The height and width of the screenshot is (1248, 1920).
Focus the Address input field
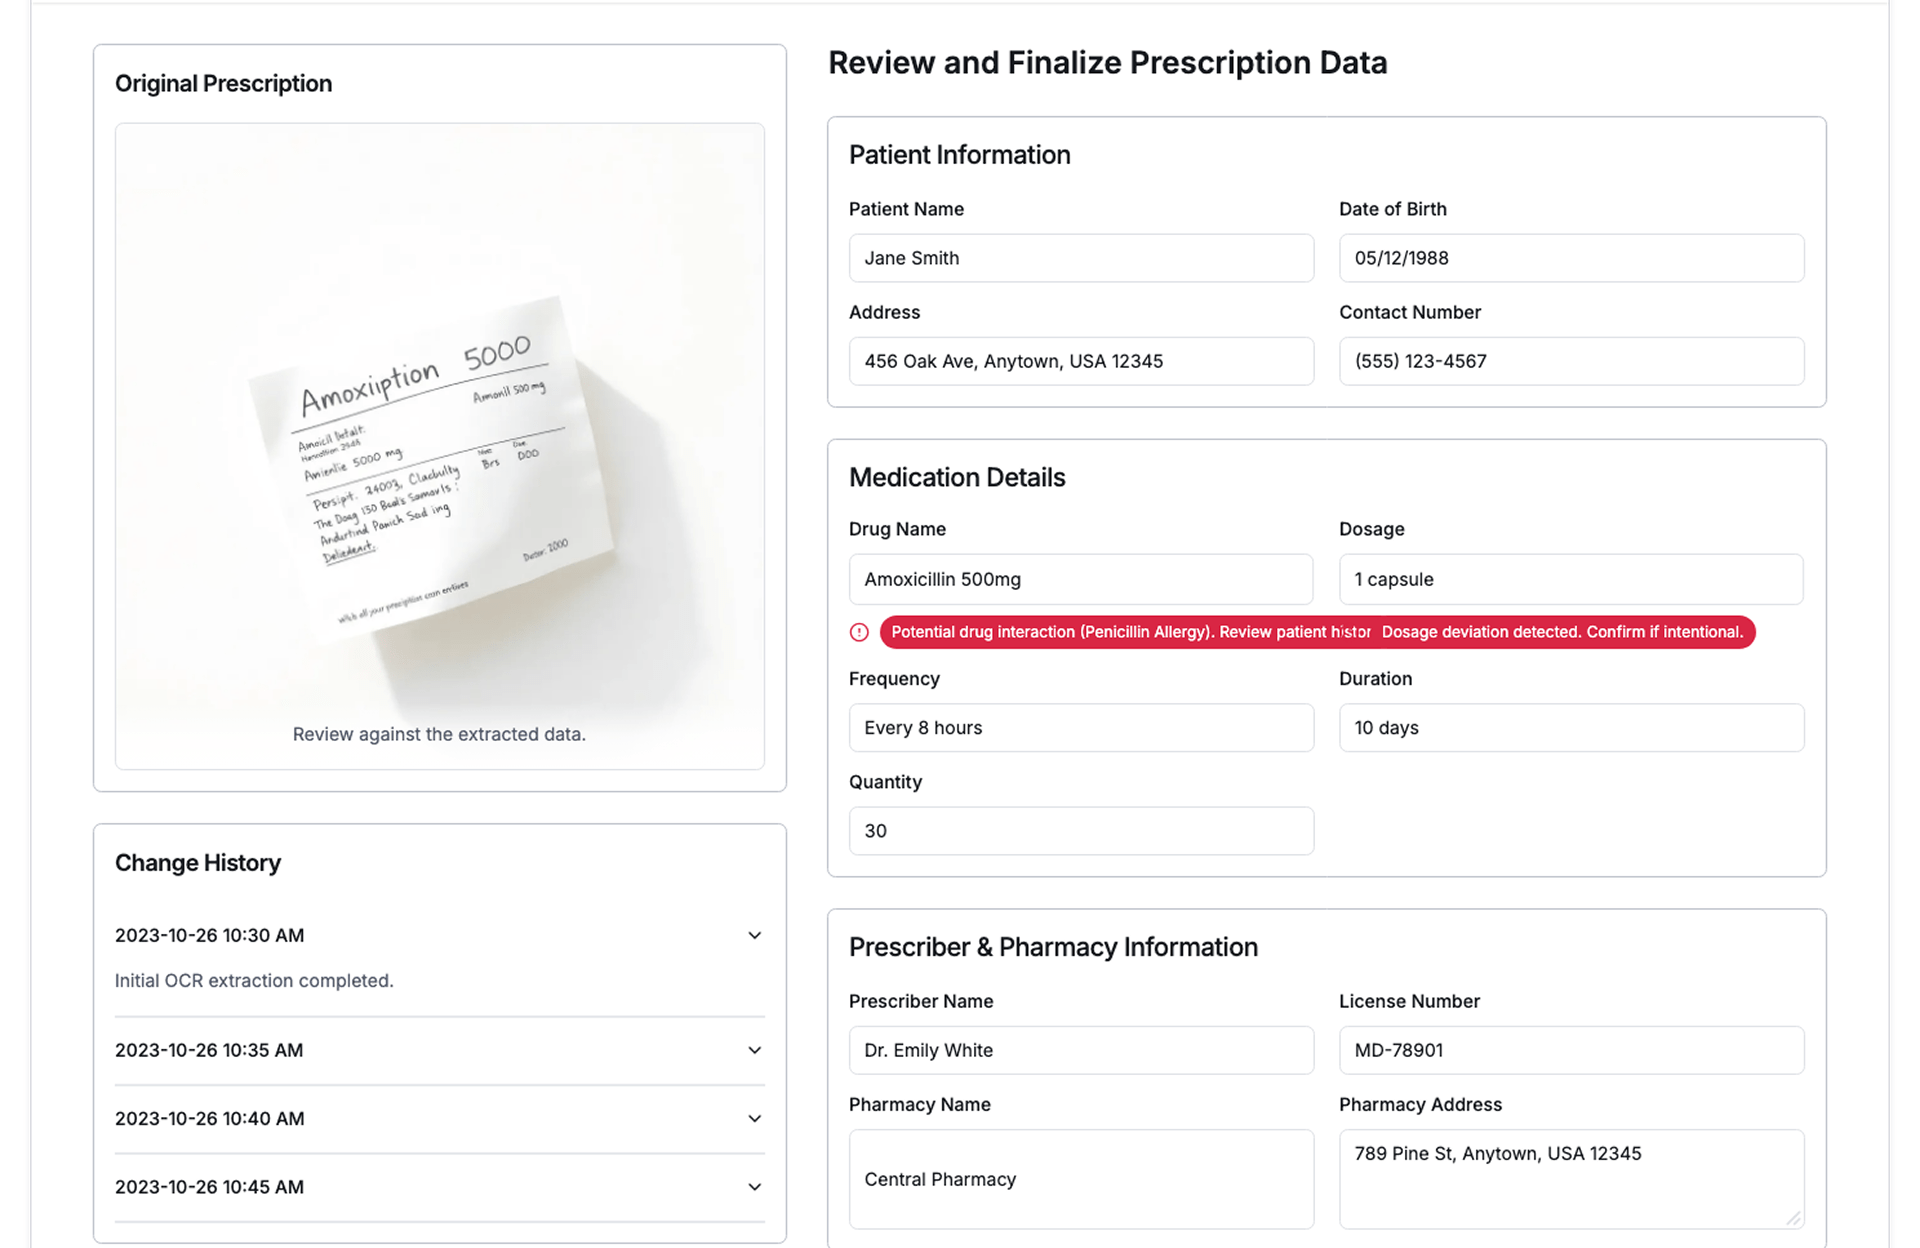coord(1080,361)
